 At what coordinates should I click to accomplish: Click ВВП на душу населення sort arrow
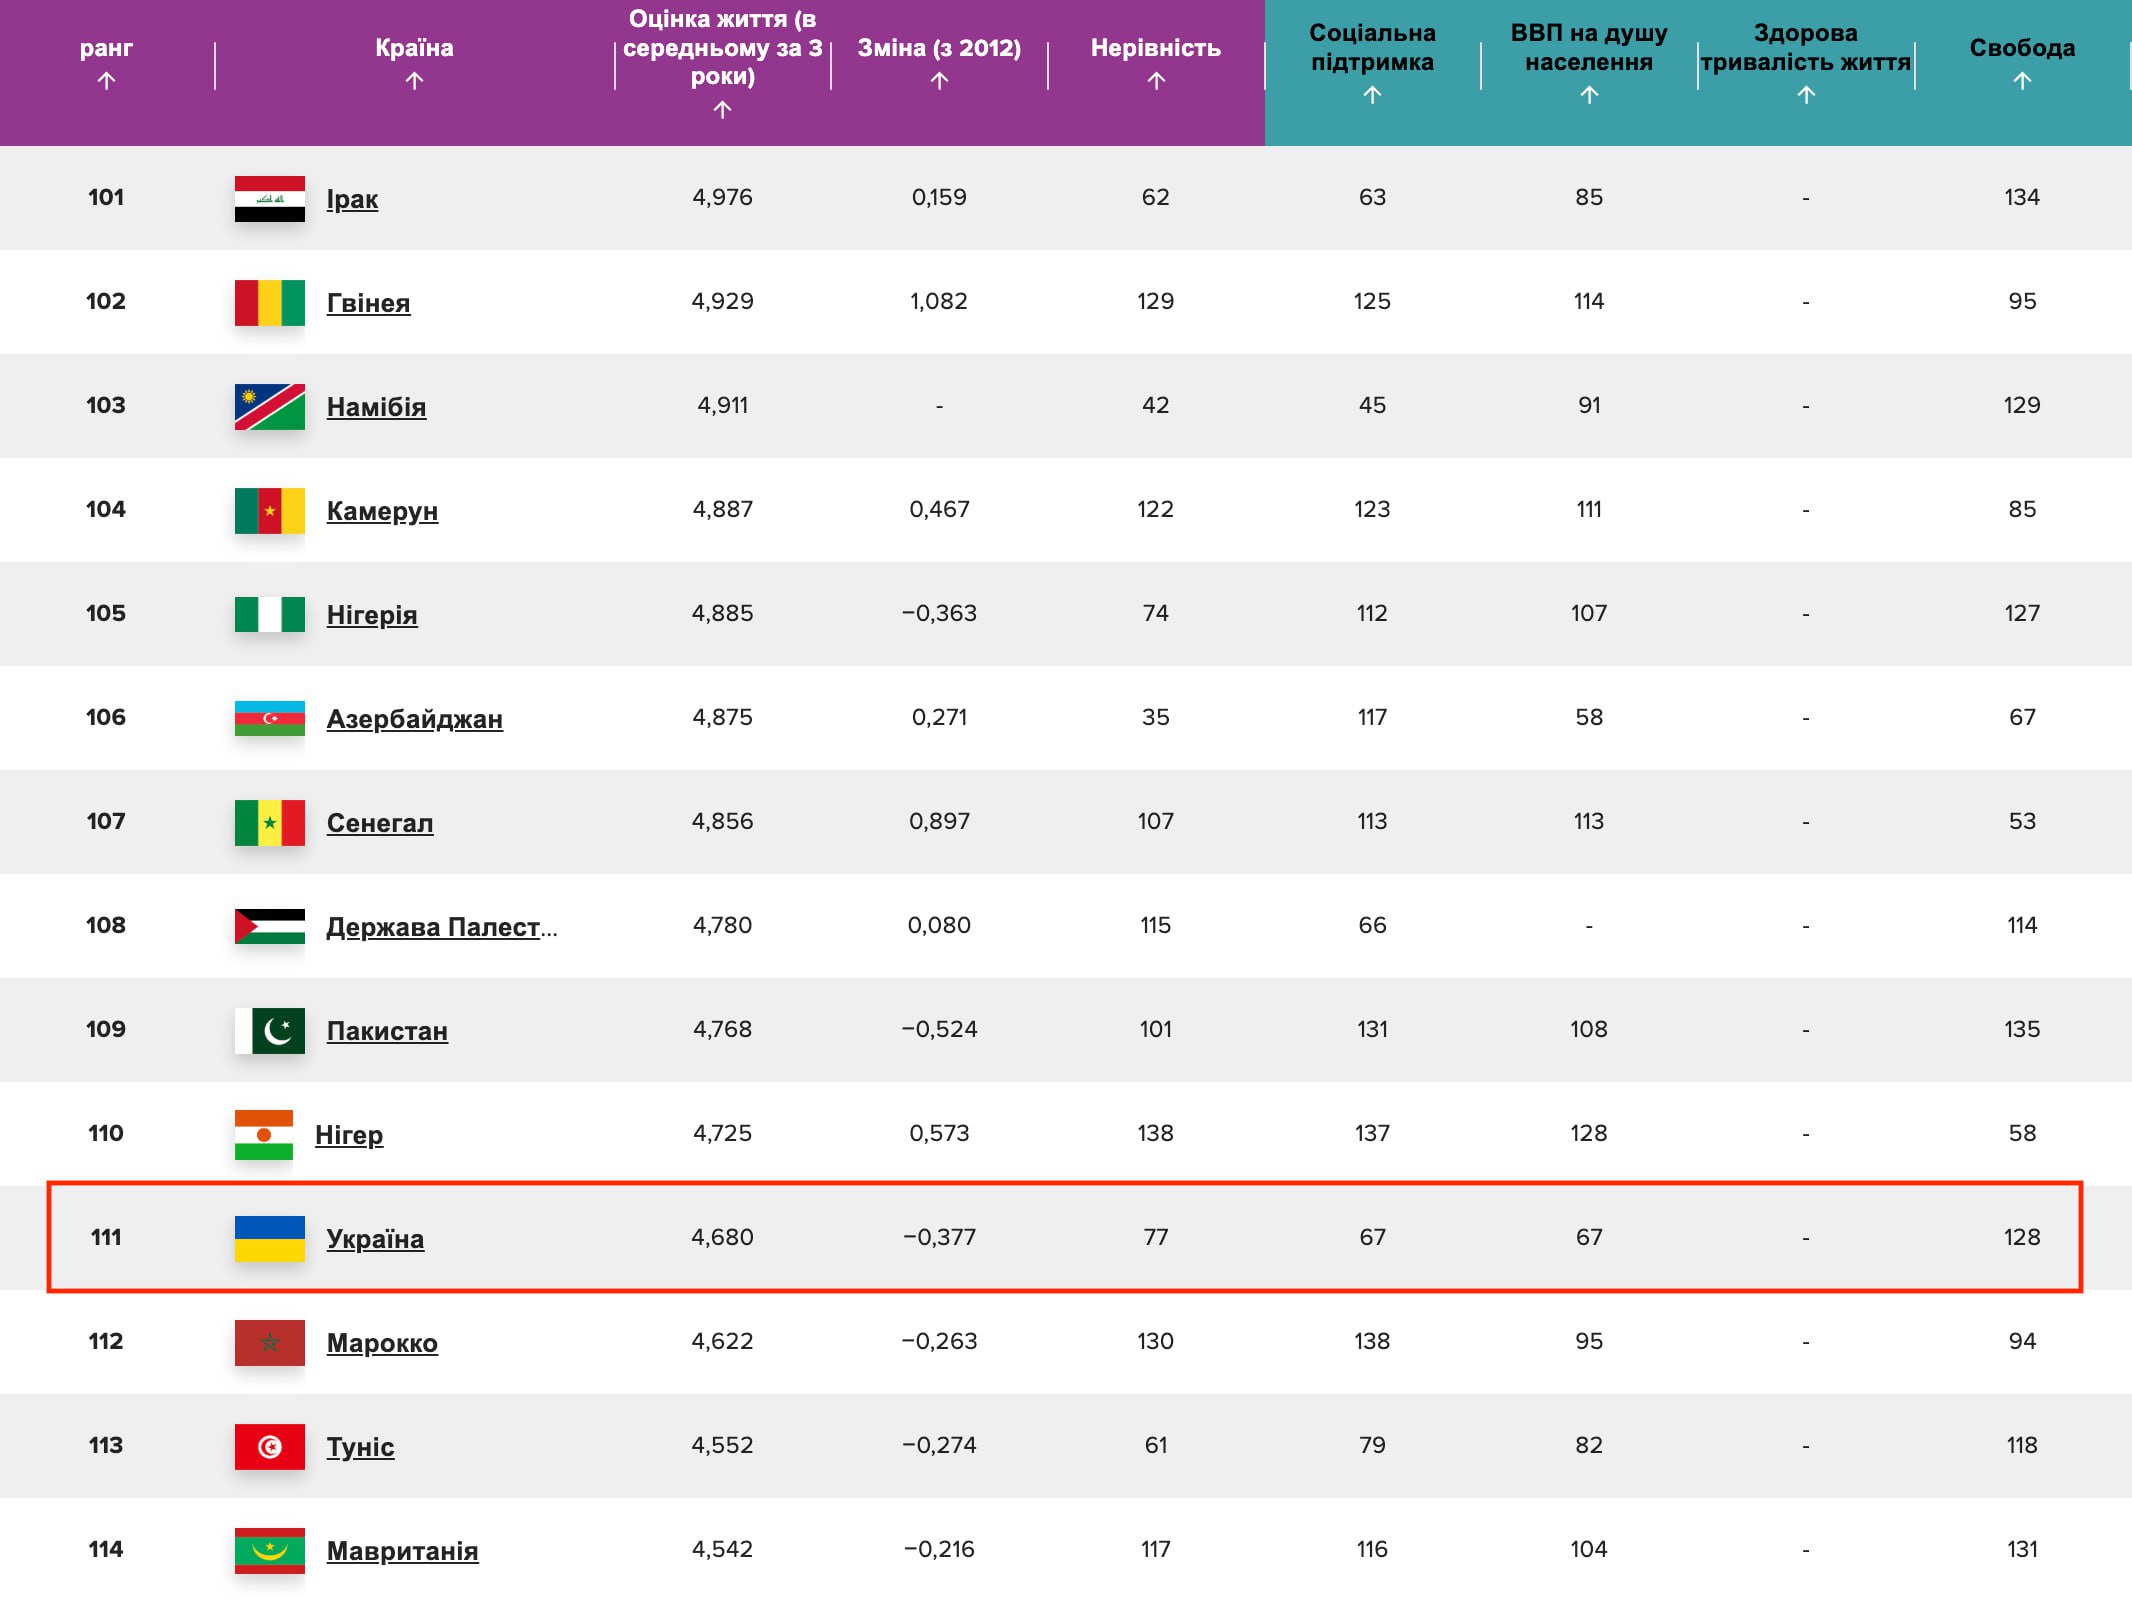pos(1589,95)
